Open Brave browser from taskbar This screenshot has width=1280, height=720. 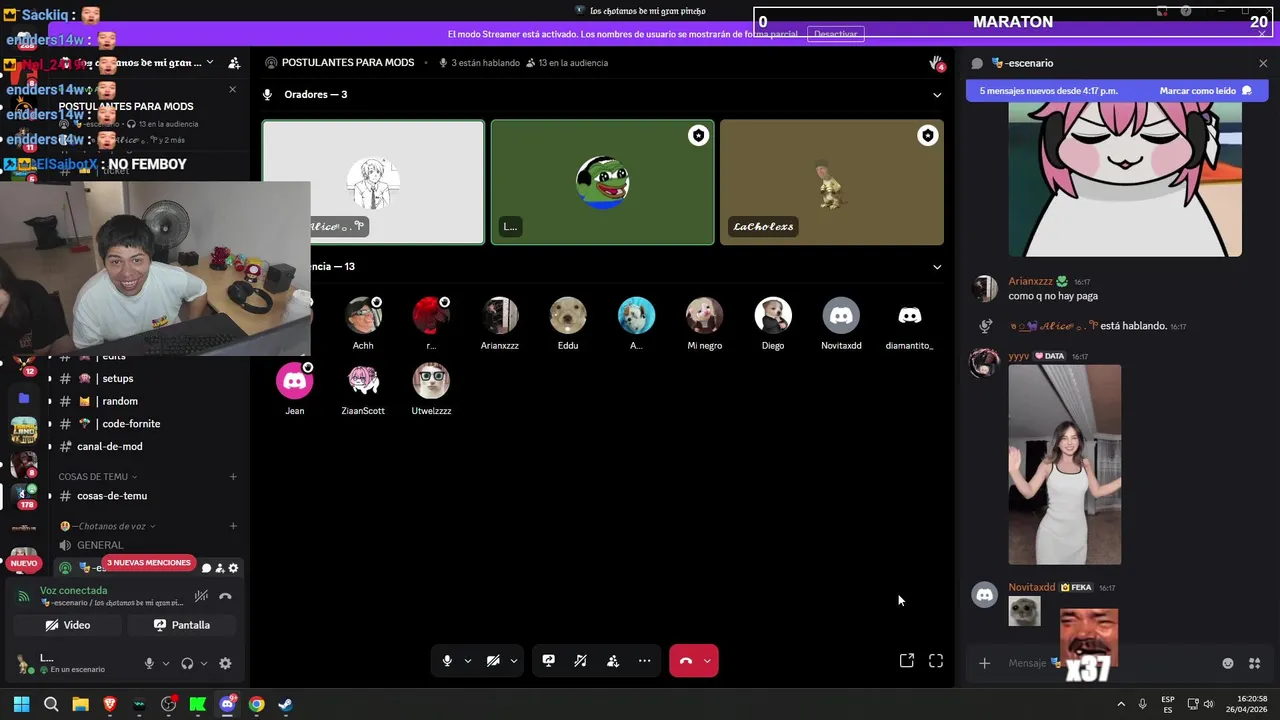tap(110, 704)
